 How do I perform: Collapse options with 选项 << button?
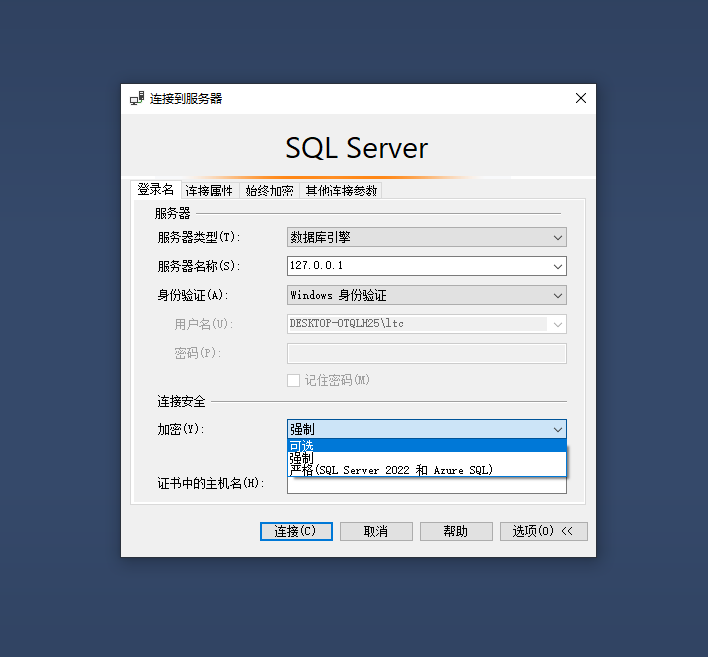[x=543, y=531]
